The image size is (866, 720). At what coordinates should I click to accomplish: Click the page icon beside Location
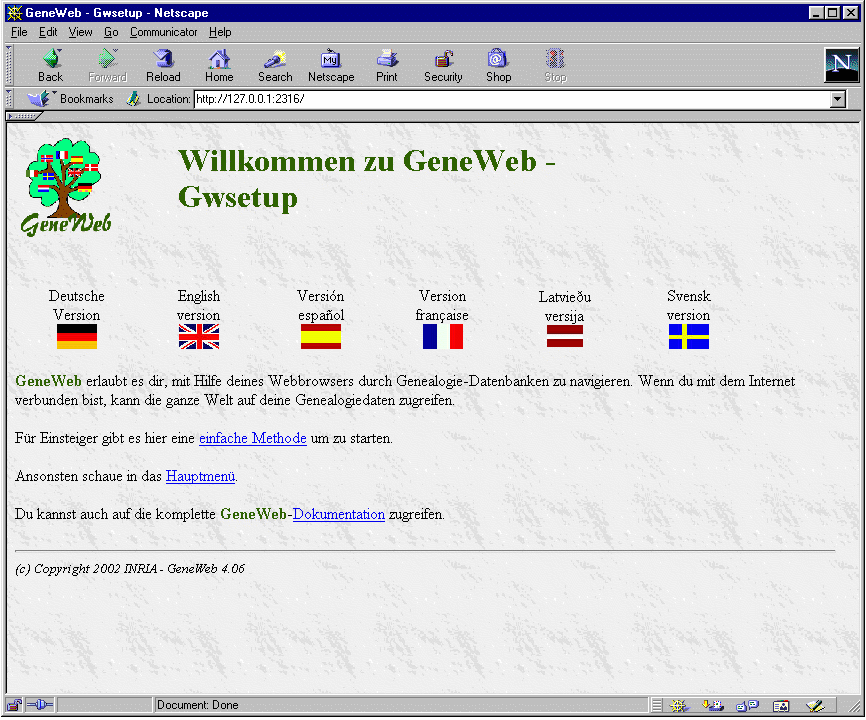click(x=133, y=99)
